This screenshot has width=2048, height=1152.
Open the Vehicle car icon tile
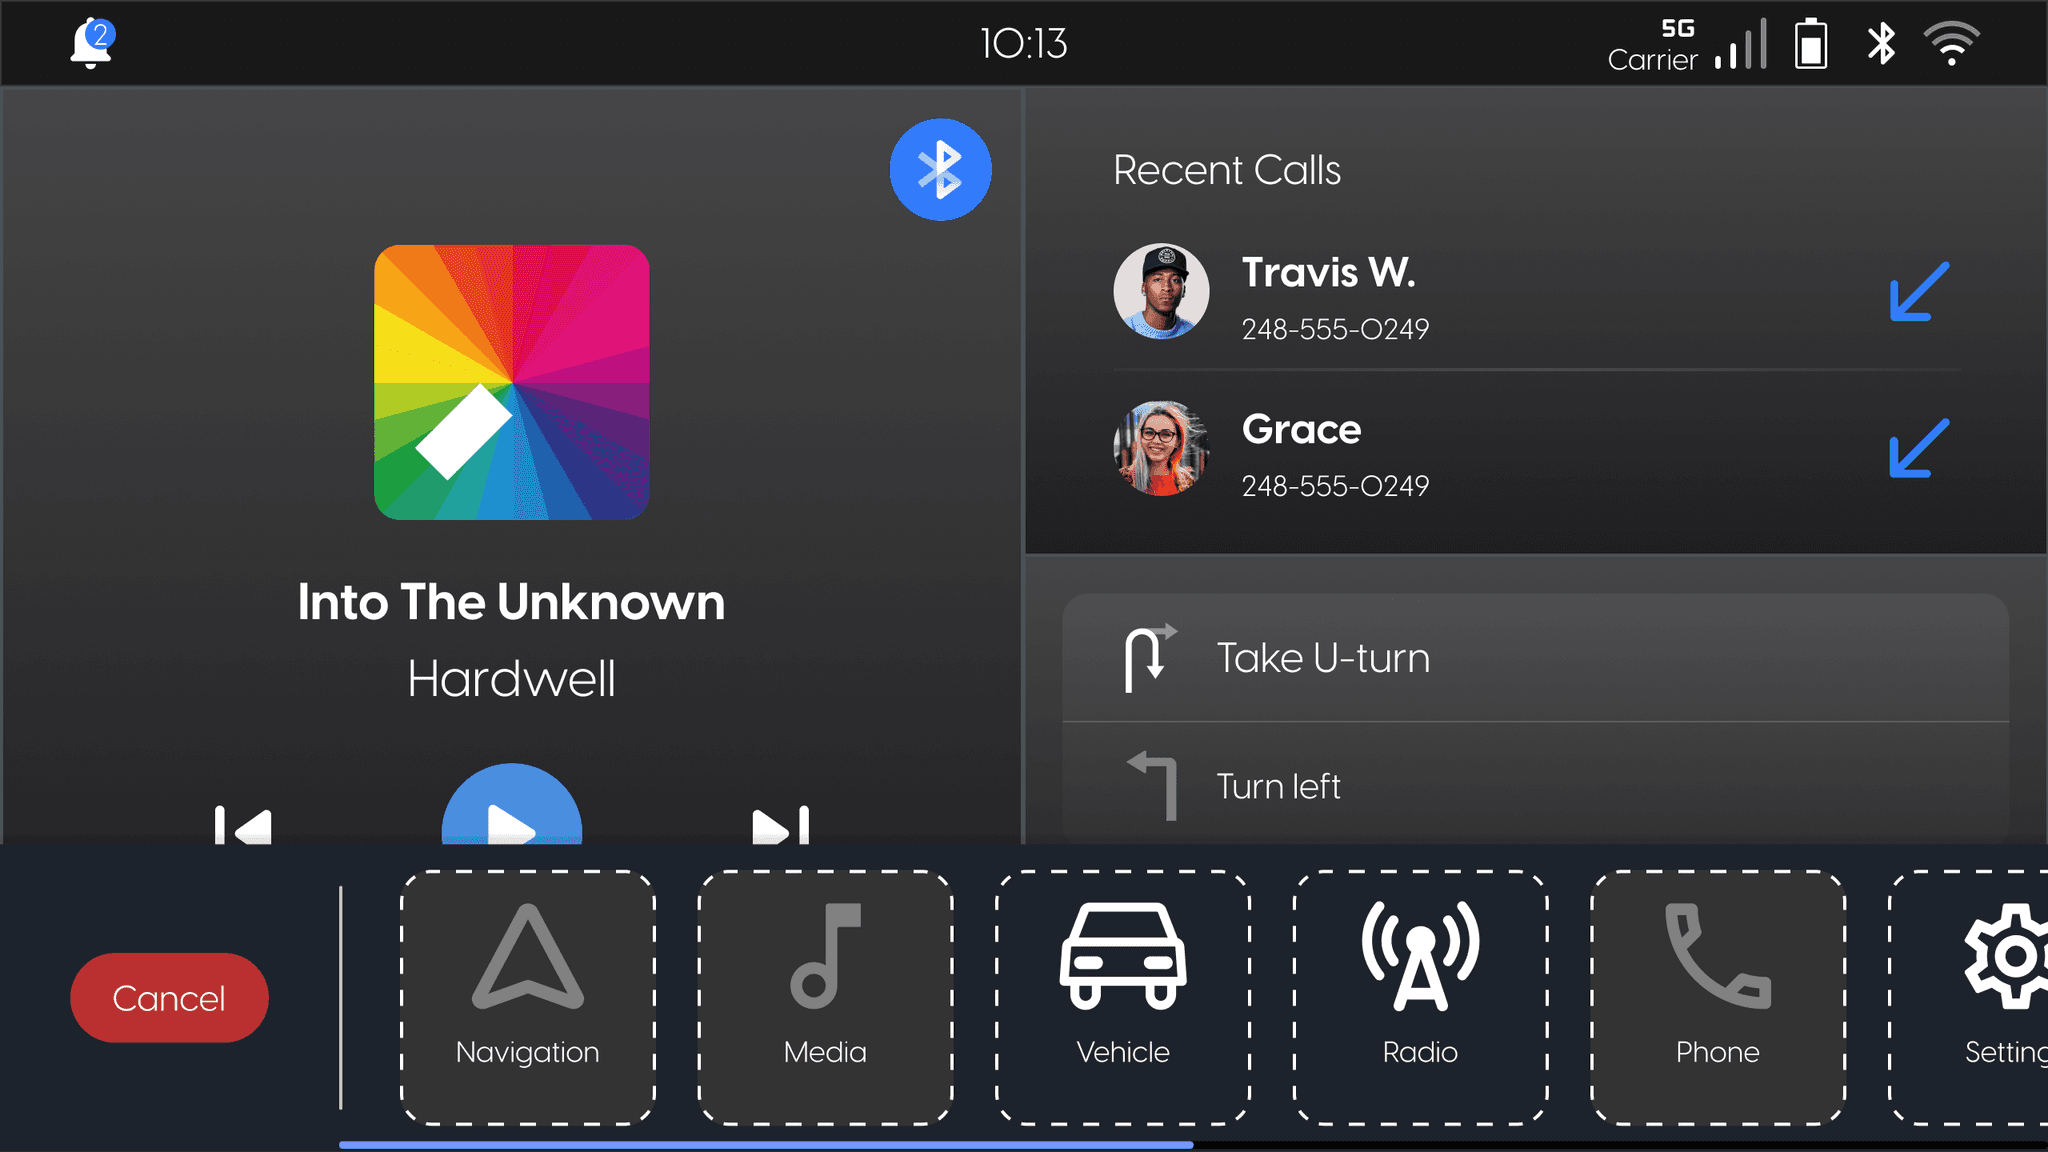1123,997
